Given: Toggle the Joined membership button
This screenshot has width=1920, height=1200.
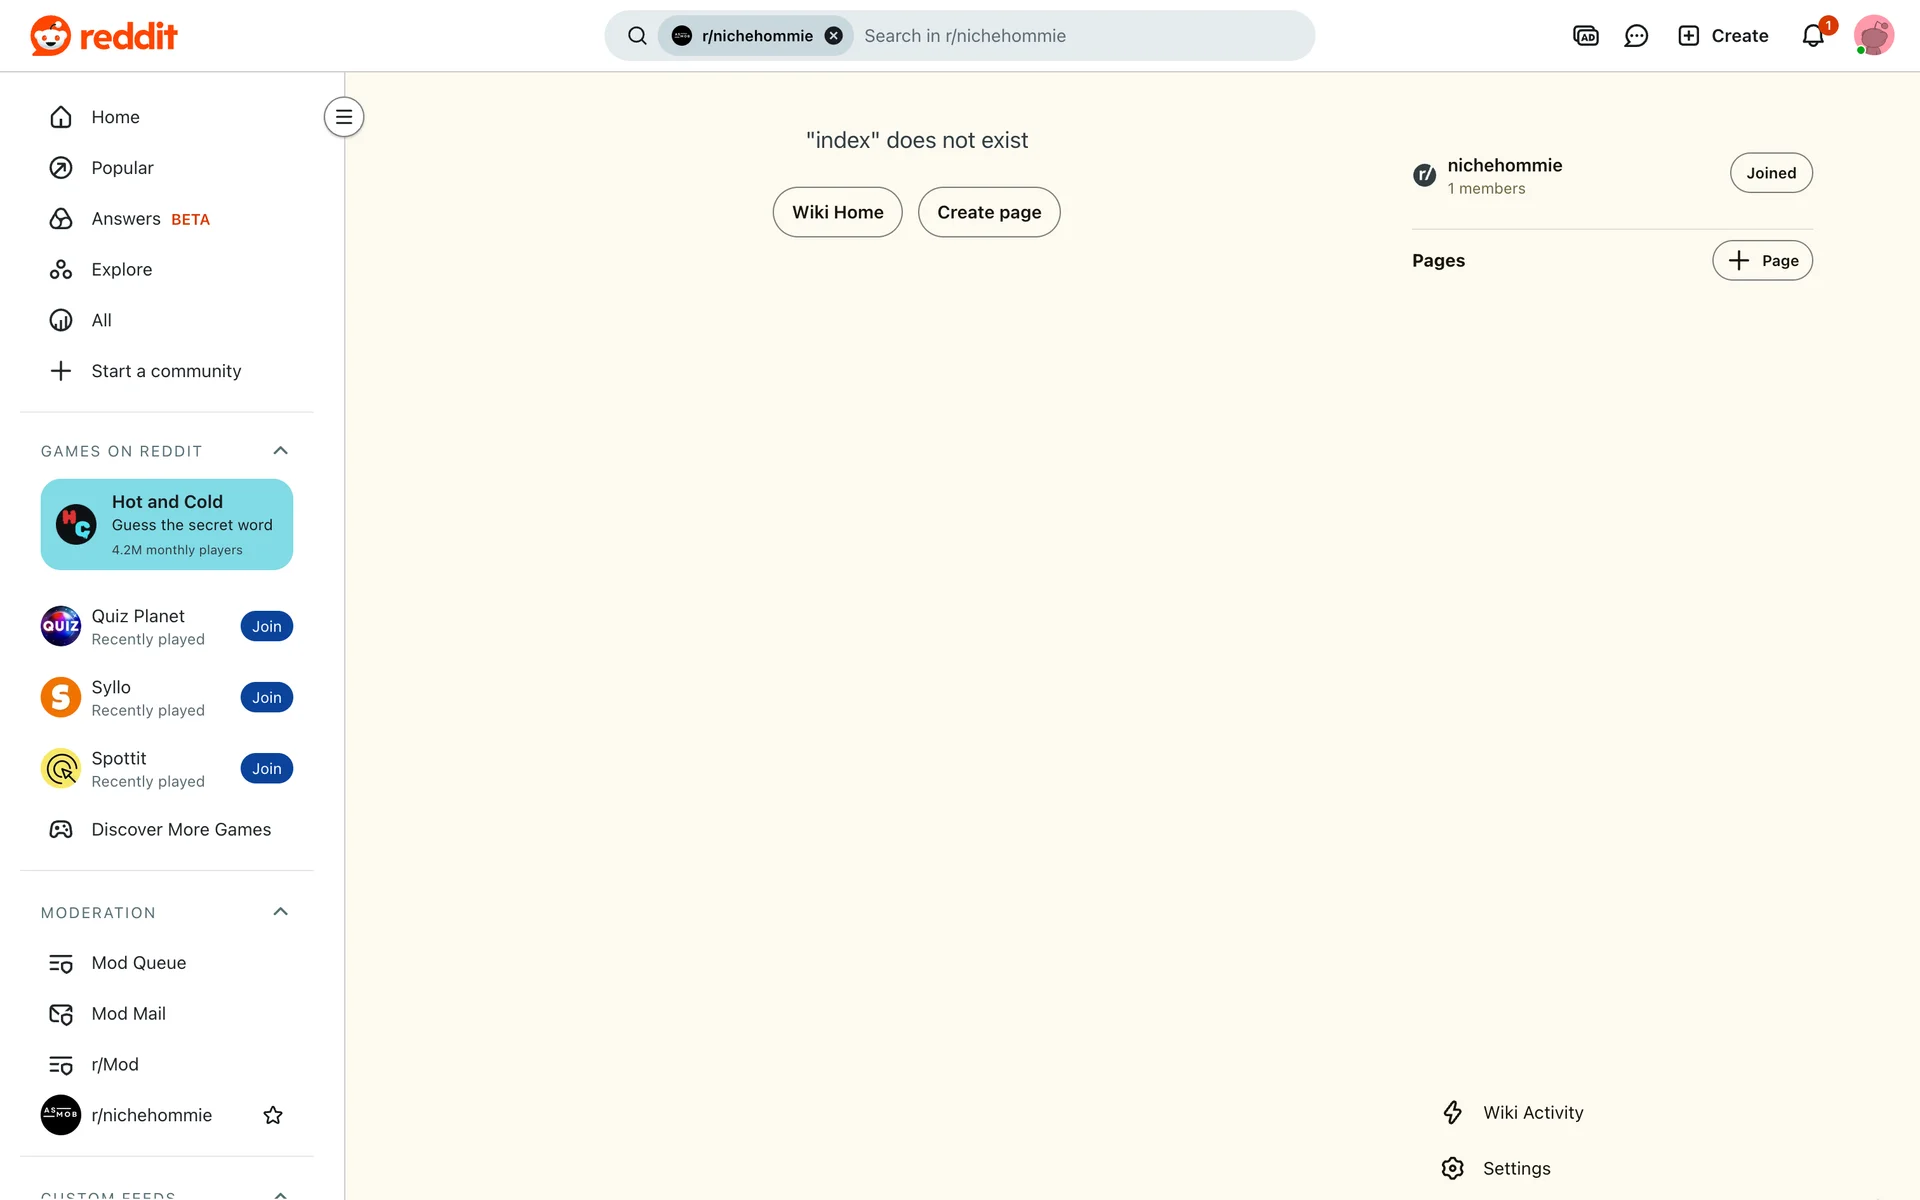Looking at the screenshot, I should 1770,173.
